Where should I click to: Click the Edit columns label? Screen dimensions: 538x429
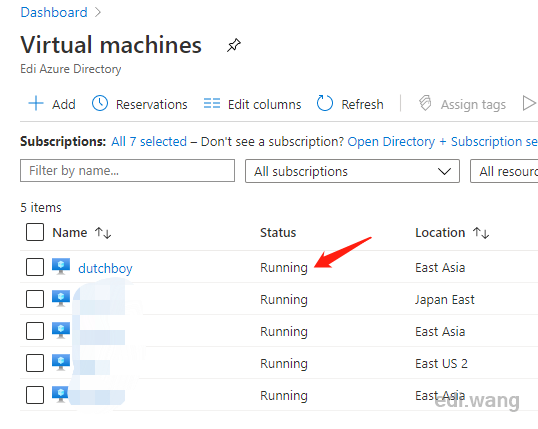tap(265, 104)
